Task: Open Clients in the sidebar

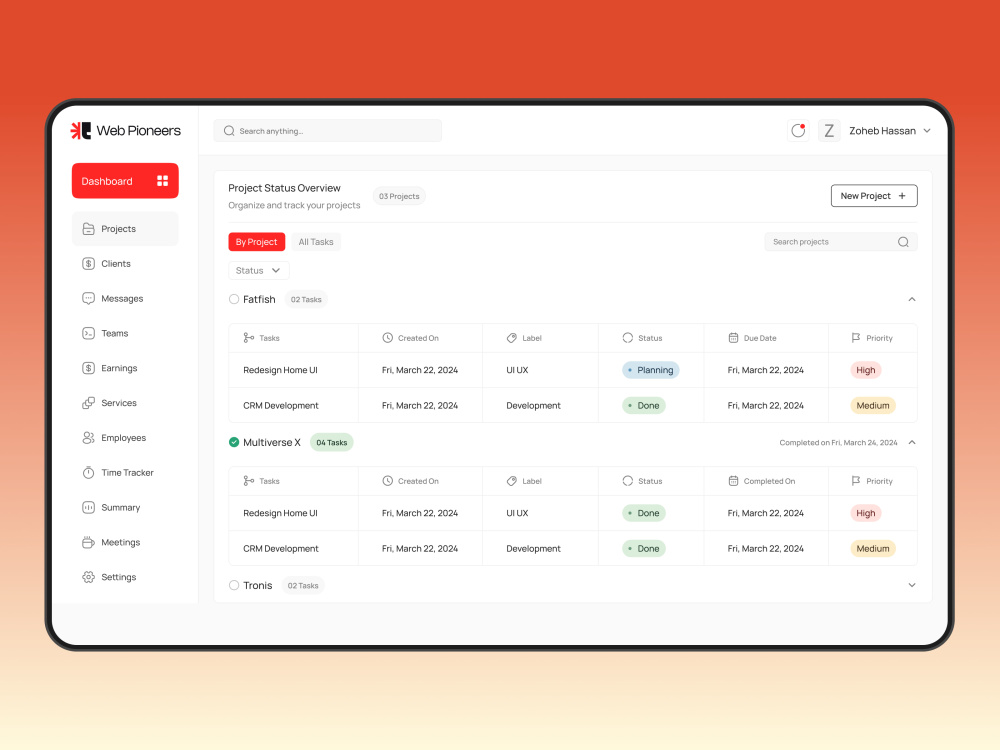Action: (125, 263)
